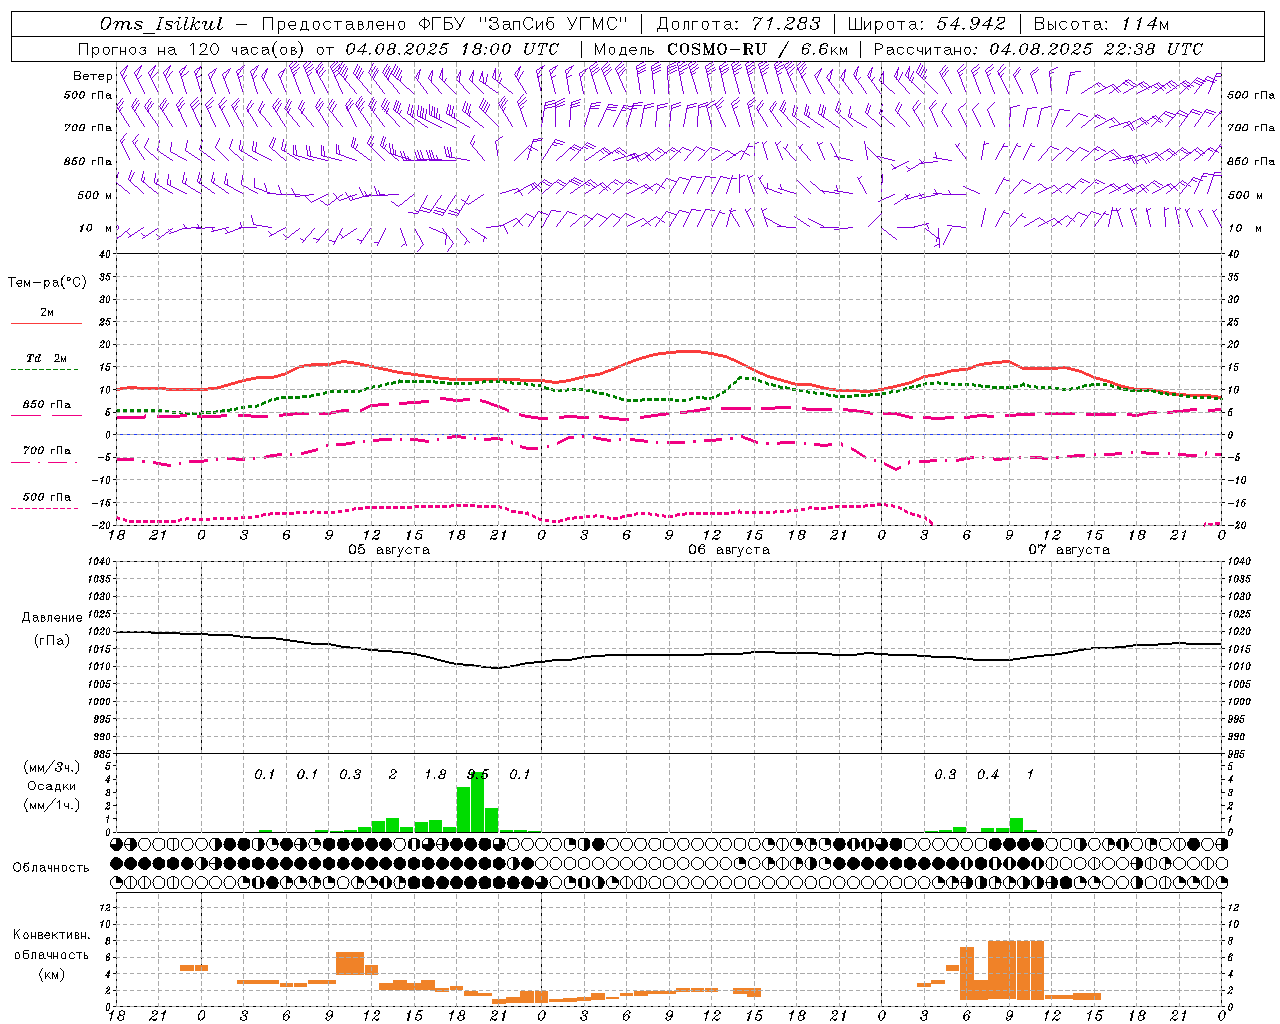This screenshot has height=1024, width=1280.
Task: Click the text Прогноз на 120 часа(ов)
Action: point(192,49)
